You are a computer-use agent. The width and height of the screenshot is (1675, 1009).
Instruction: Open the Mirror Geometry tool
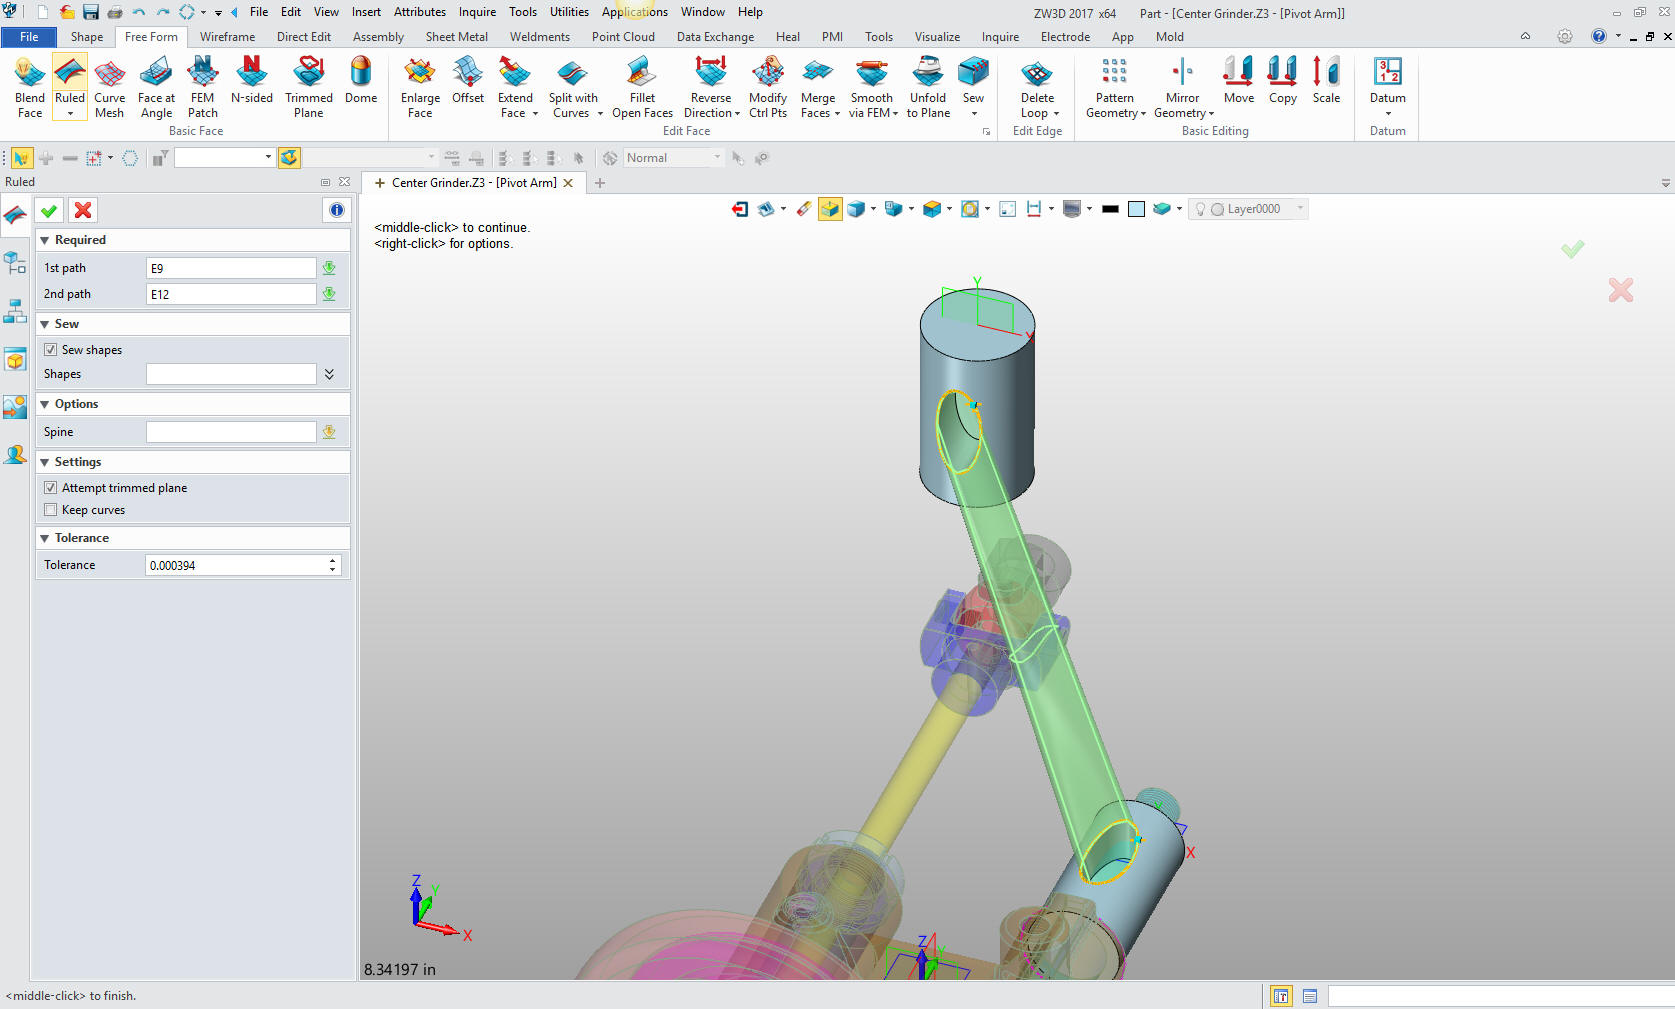click(x=1183, y=87)
